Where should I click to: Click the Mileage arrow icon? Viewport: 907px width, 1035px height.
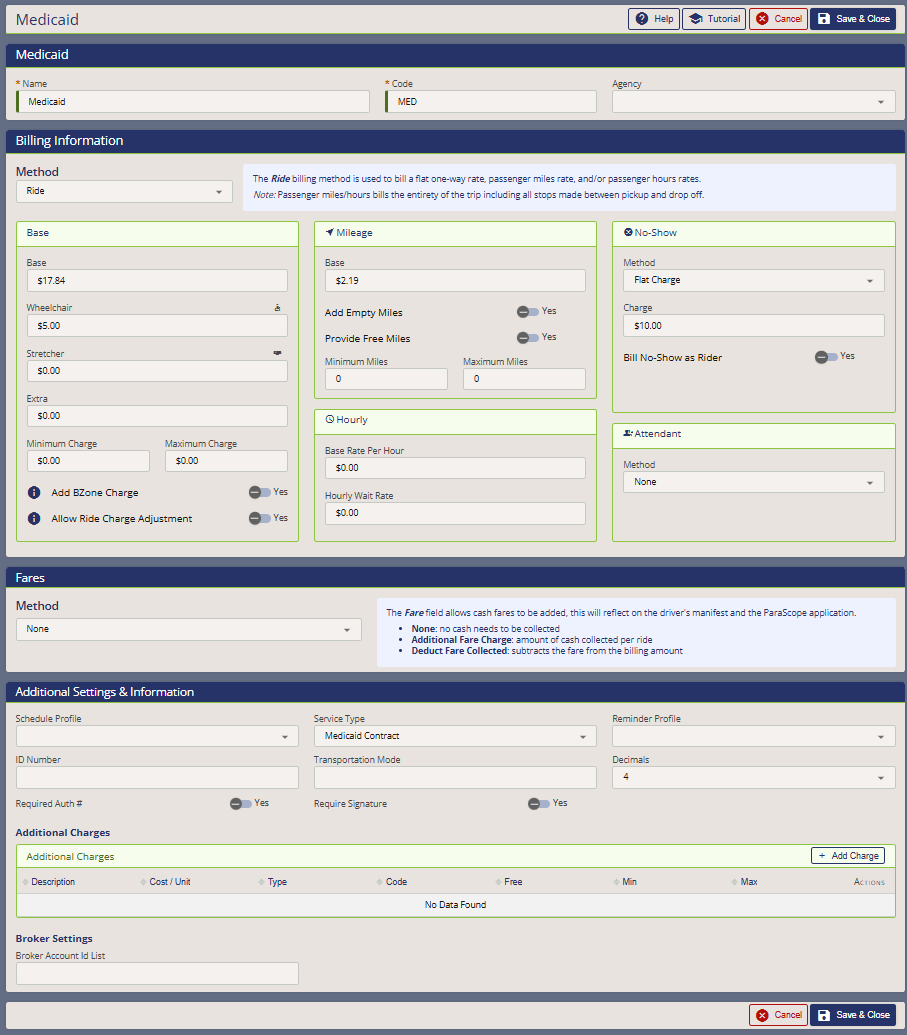[329, 232]
